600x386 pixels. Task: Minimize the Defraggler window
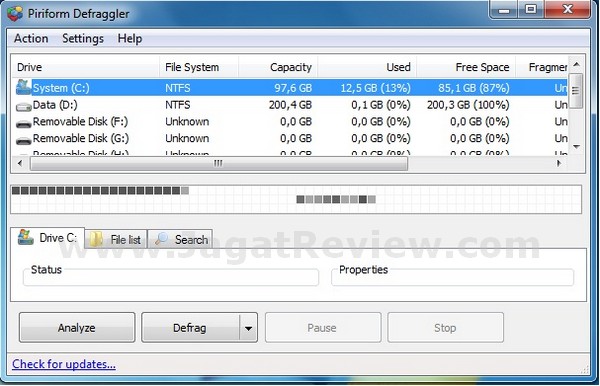point(504,10)
